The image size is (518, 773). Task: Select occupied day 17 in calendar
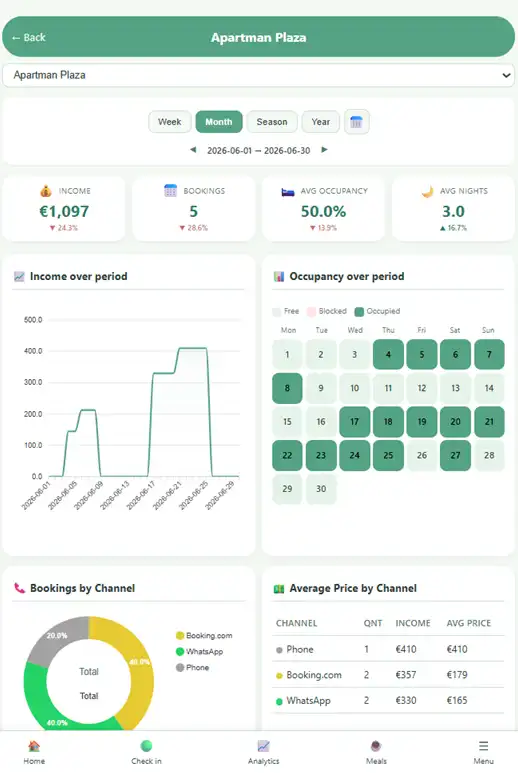(354, 422)
